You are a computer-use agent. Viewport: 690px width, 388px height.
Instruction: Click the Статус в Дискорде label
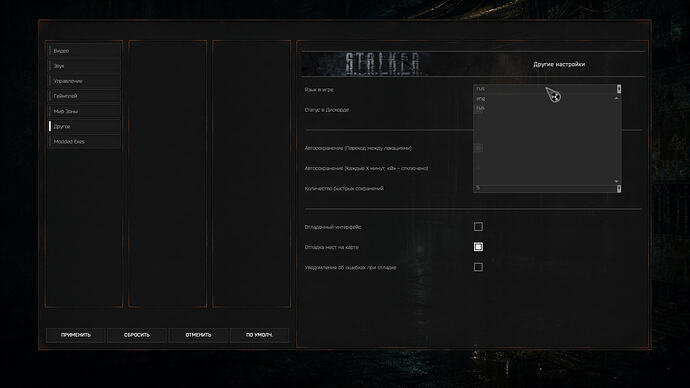(x=327, y=110)
